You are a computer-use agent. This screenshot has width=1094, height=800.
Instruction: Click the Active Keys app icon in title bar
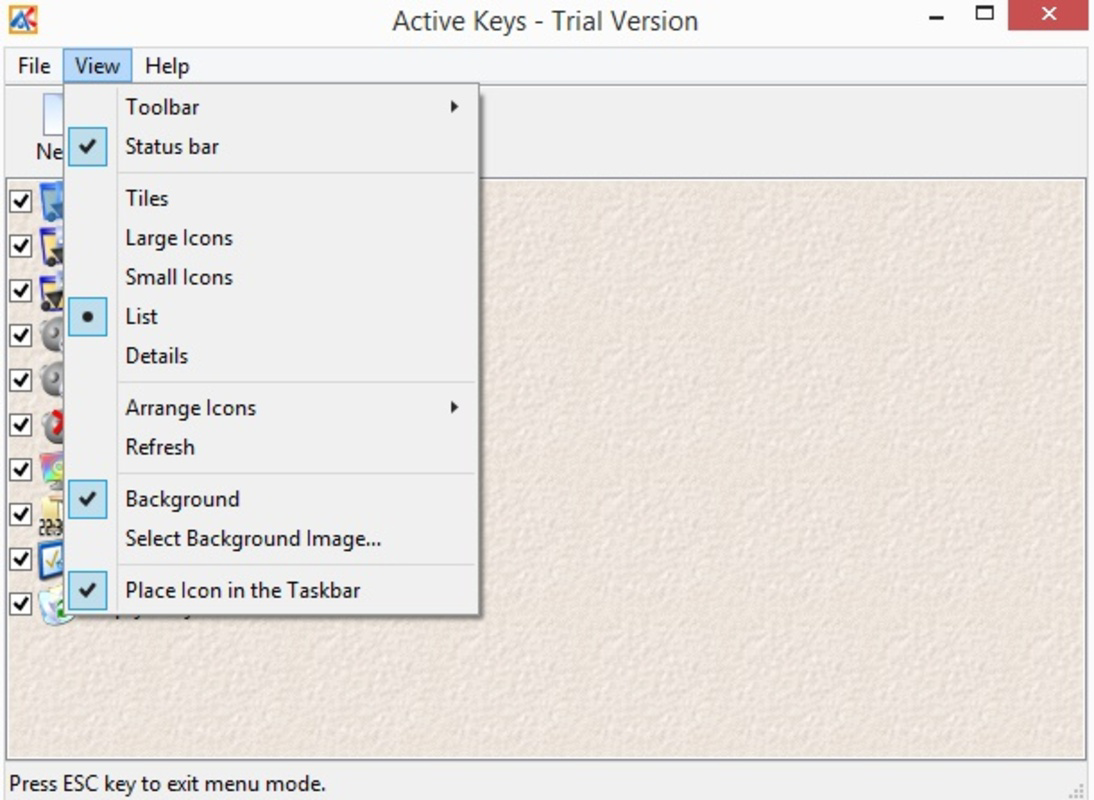[x=23, y=20]
